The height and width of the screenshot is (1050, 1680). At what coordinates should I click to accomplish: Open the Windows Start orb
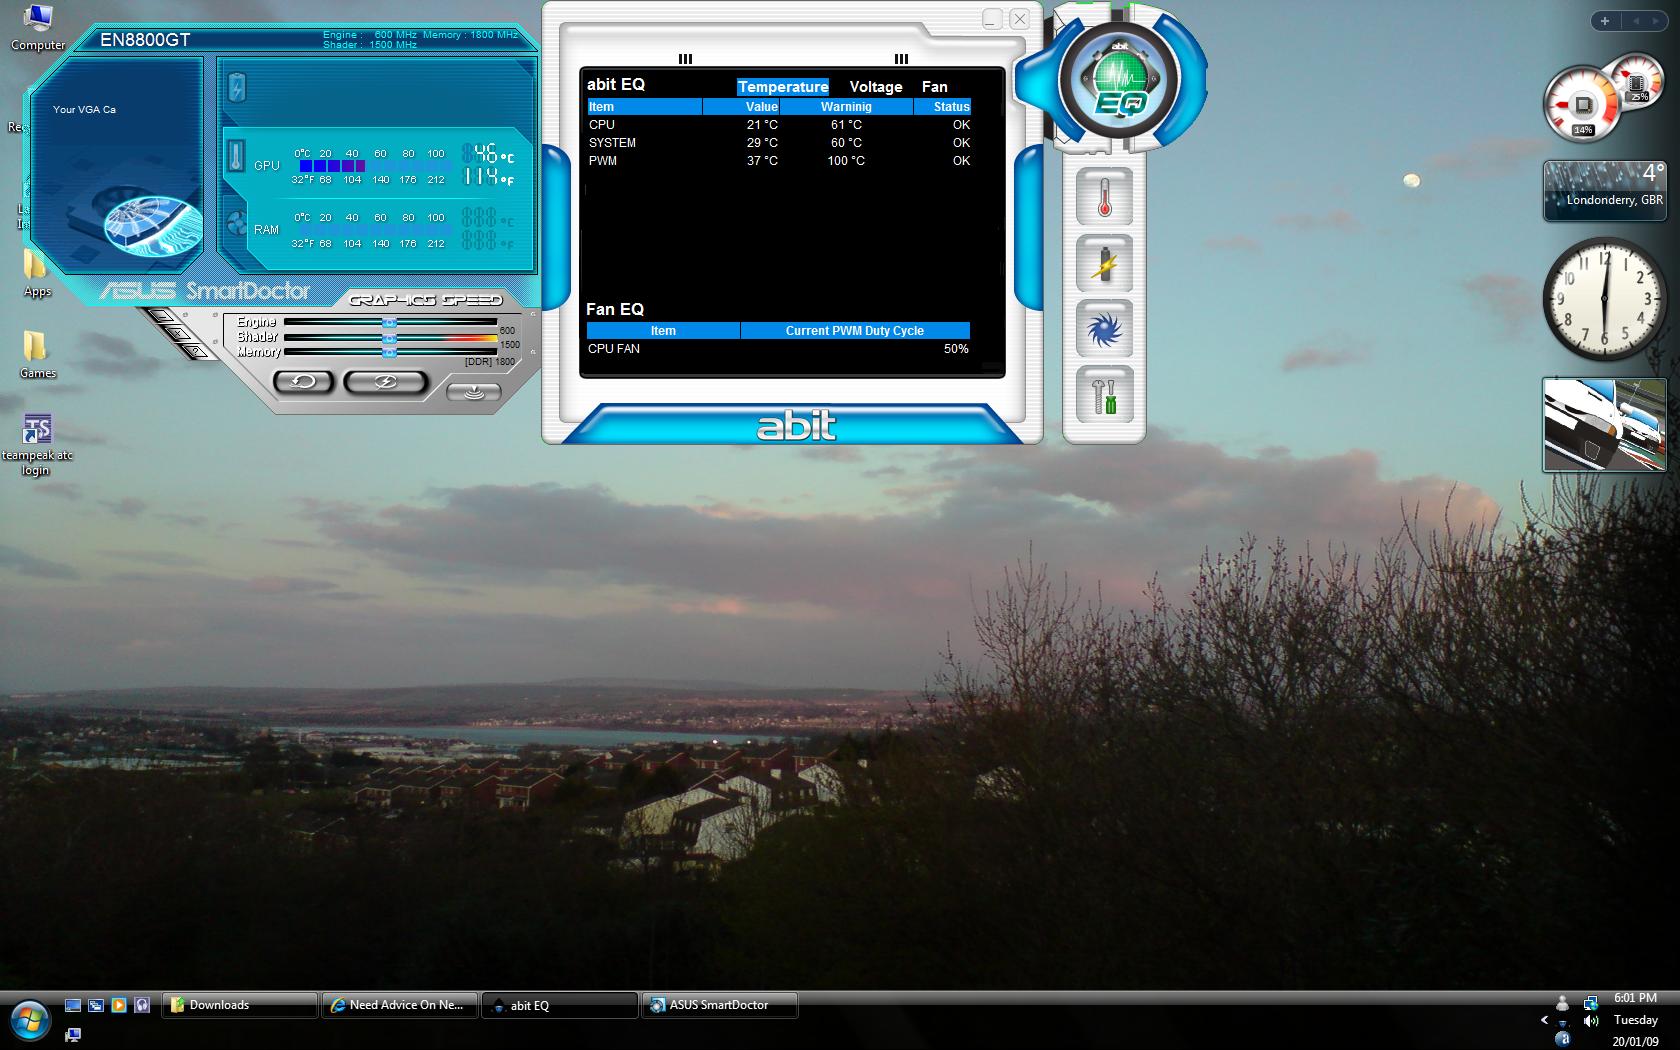[x=29, y=1020]
